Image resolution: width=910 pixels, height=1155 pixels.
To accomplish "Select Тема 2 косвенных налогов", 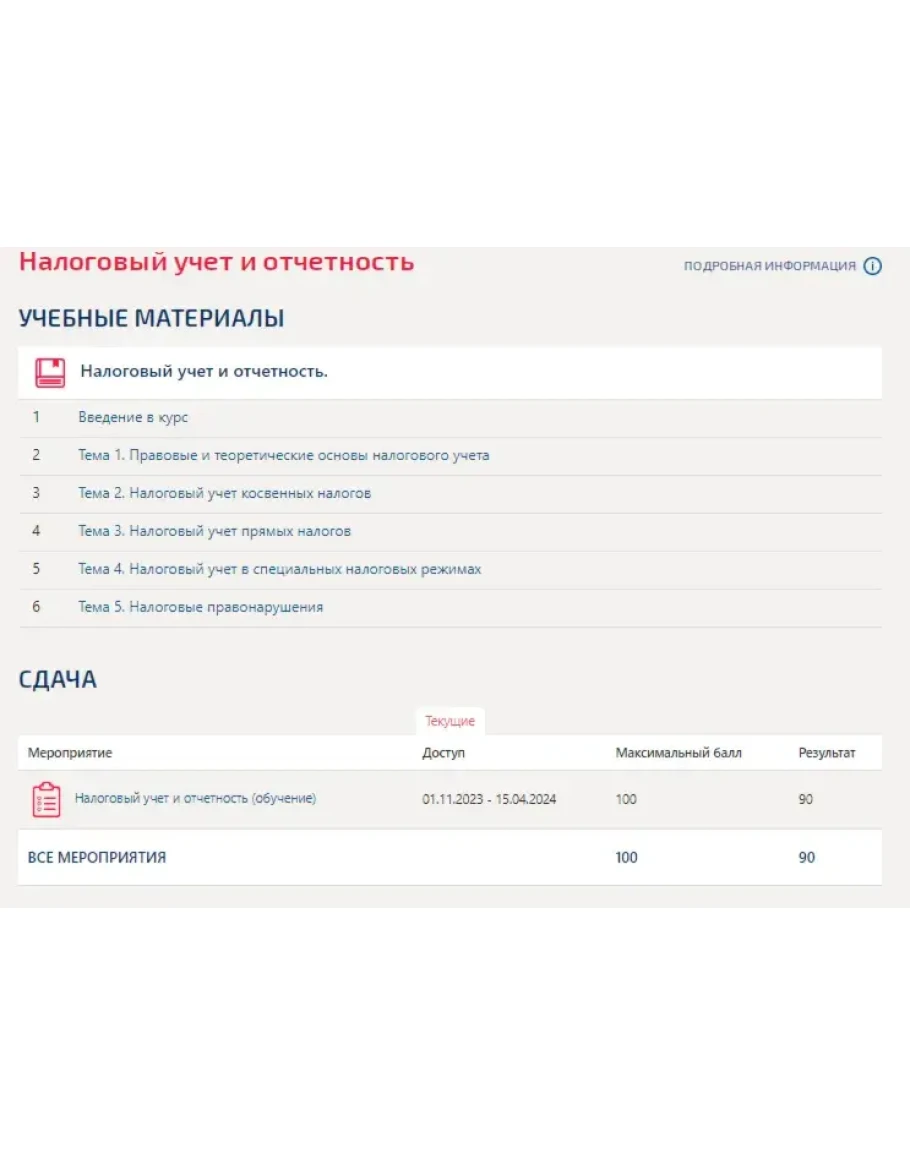I will tap(225, 493).
